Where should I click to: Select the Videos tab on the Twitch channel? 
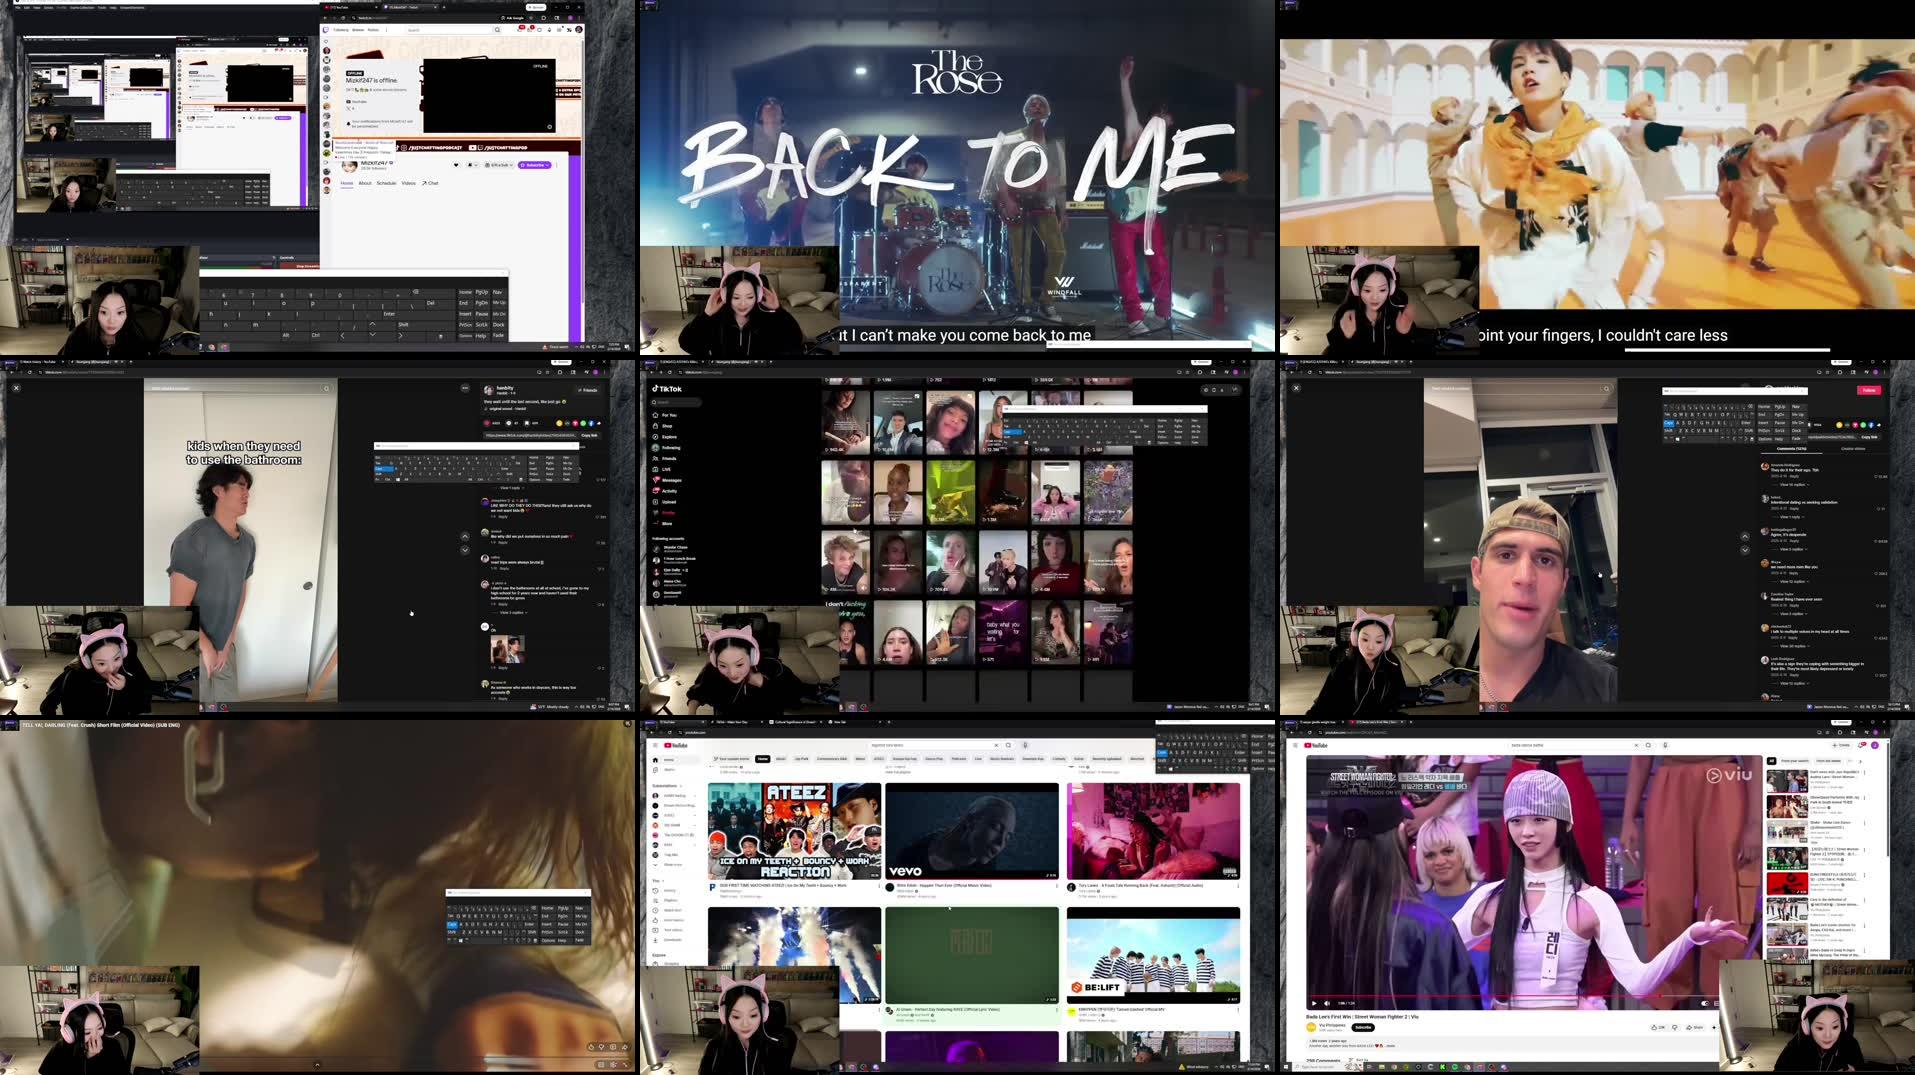[x=408, y=183]
